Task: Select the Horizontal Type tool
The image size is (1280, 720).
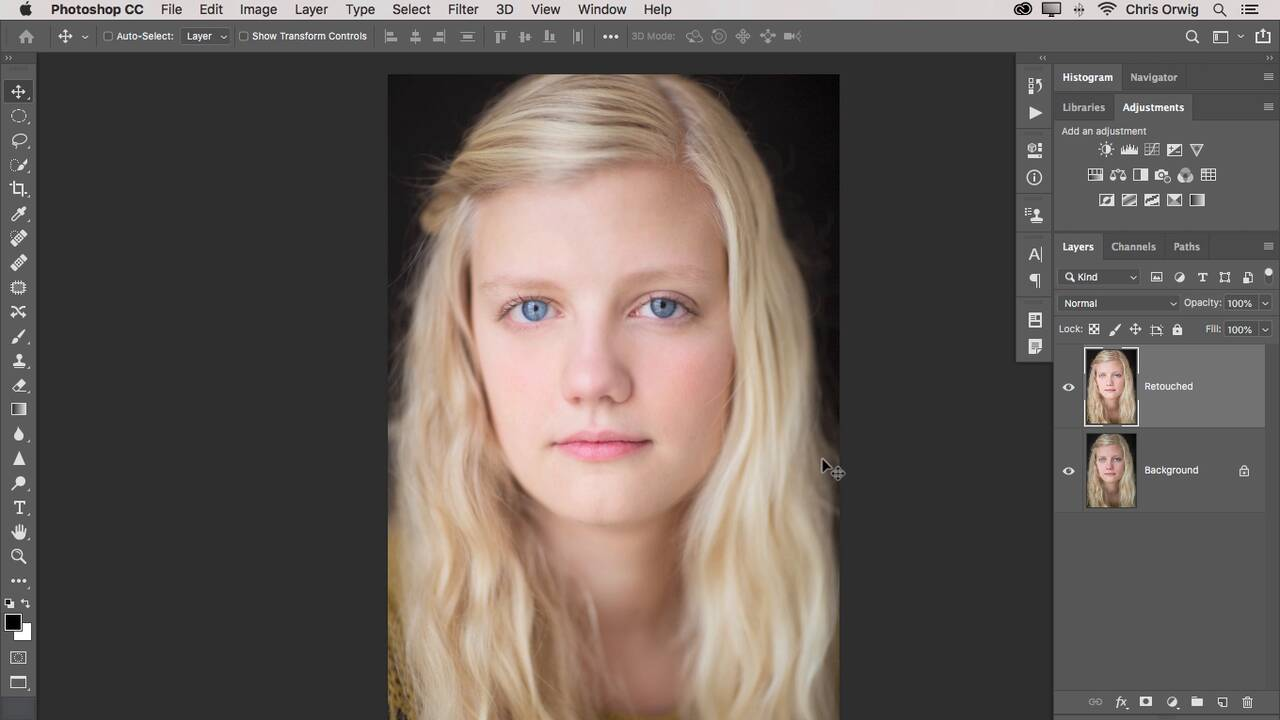Action: tap(19, 507)
